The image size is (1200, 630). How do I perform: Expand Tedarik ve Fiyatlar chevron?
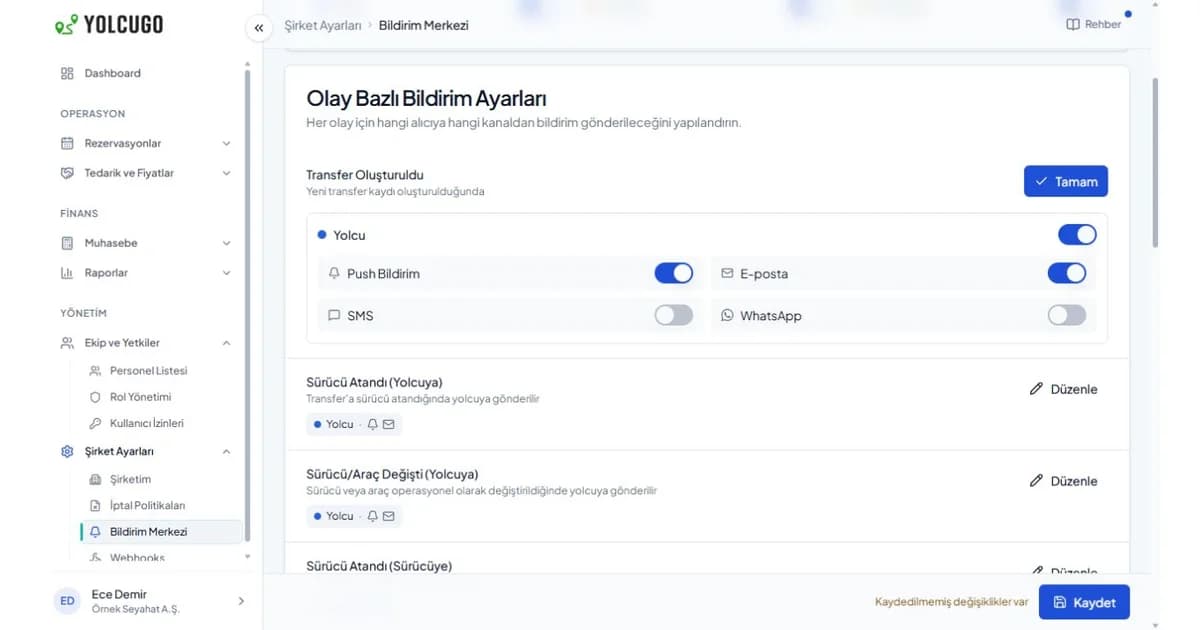[226, 173]
